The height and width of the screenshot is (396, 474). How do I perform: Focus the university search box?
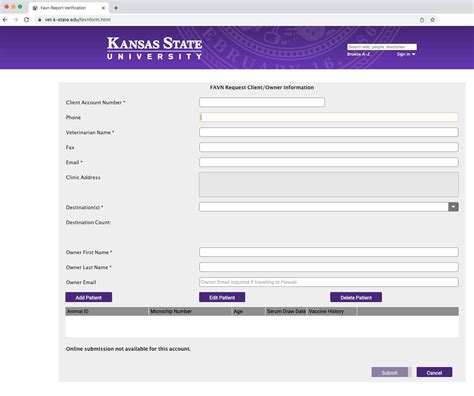click(382, 47)
